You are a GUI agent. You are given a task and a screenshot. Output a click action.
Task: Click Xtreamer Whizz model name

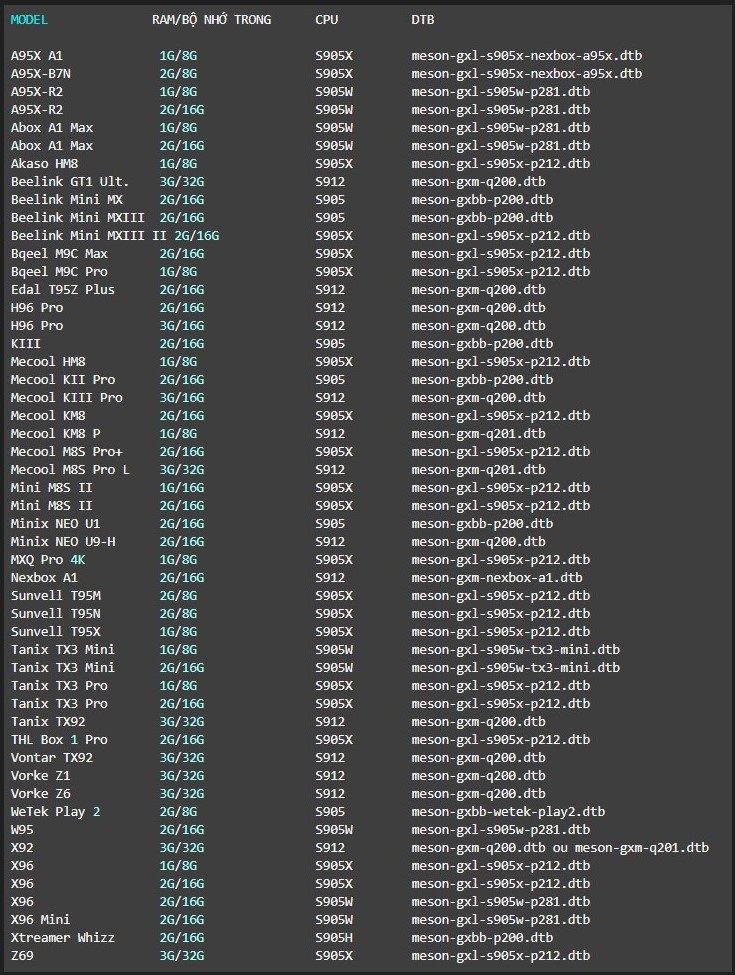[63, 938]
